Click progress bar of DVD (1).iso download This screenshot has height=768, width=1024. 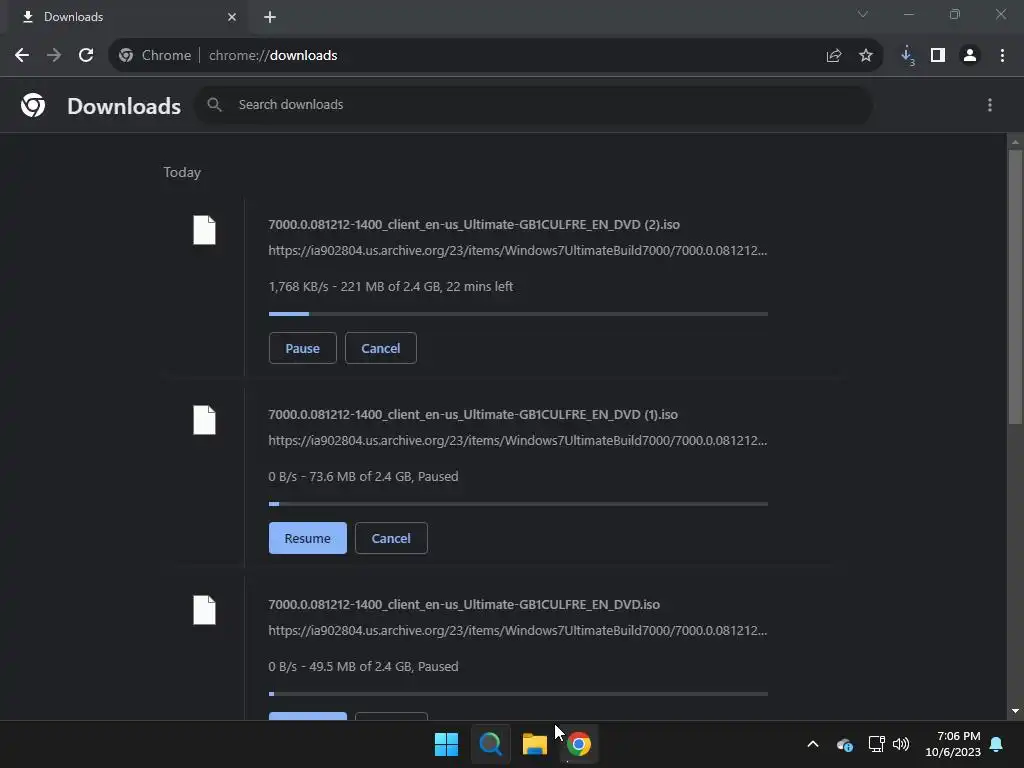[x=518, y=504]
